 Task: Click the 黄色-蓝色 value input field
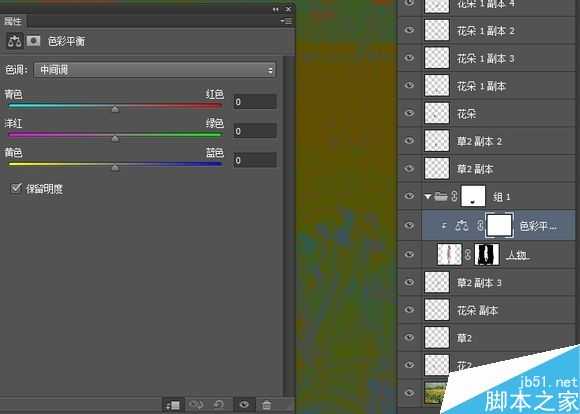(x=255, y=160)
